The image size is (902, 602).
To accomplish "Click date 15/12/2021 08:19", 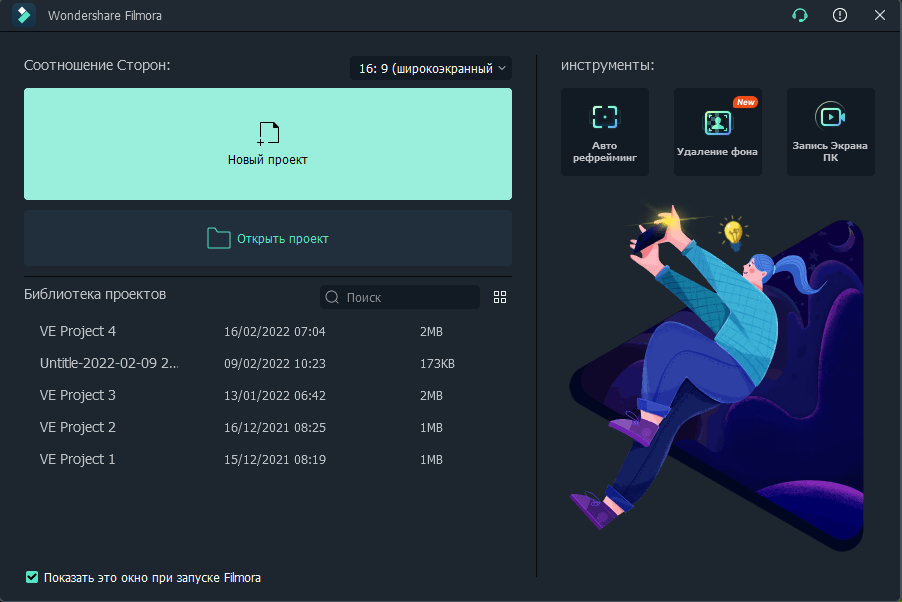I will [x=274, y=459].
